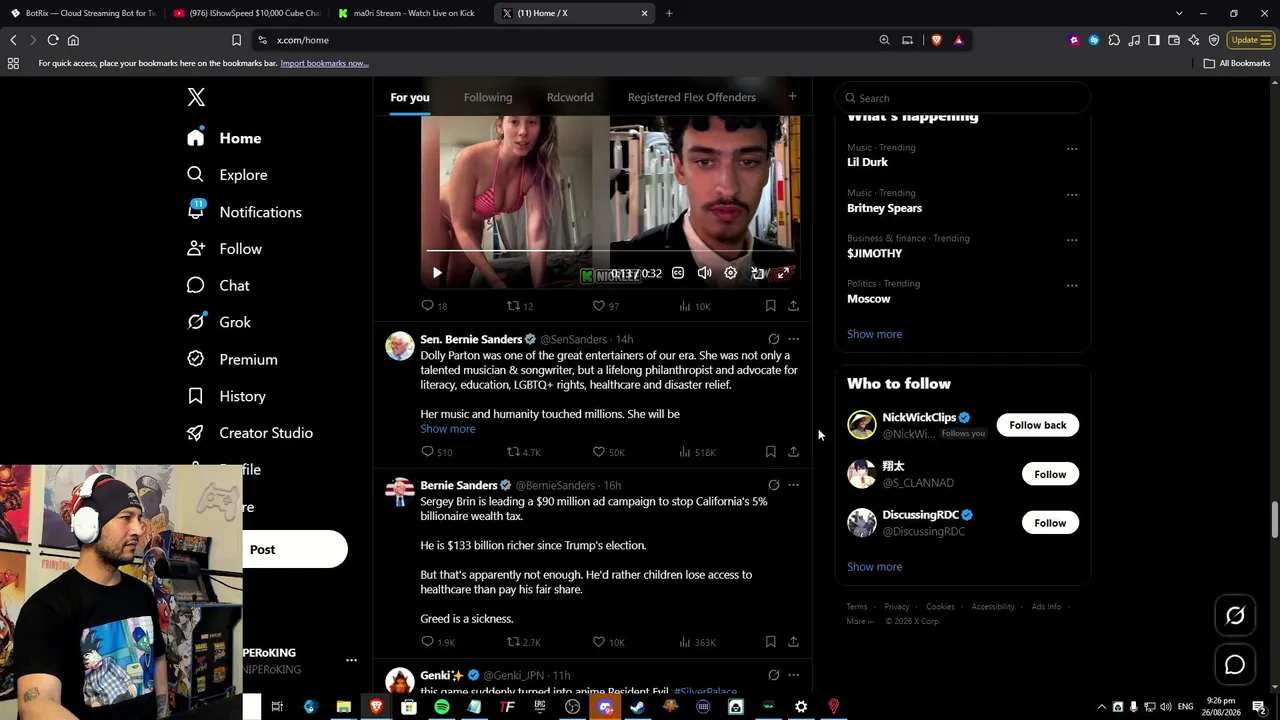Screen dimensions: 1280x720
Task: Switch to the Following timeline tab
Action: pos(488,97)
